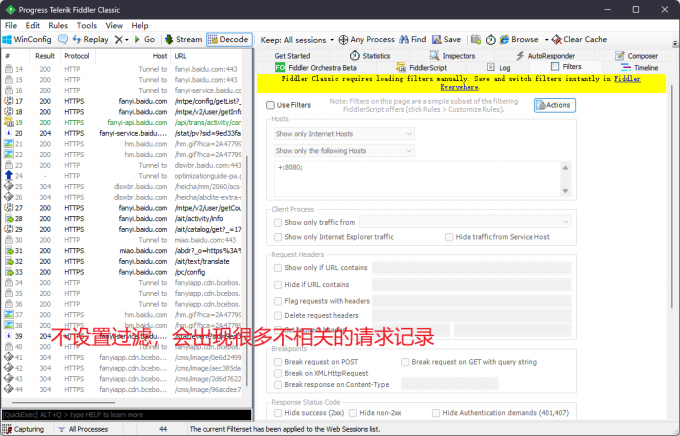
Task: Check Flag requests with headers
Action: pos(278,301)
